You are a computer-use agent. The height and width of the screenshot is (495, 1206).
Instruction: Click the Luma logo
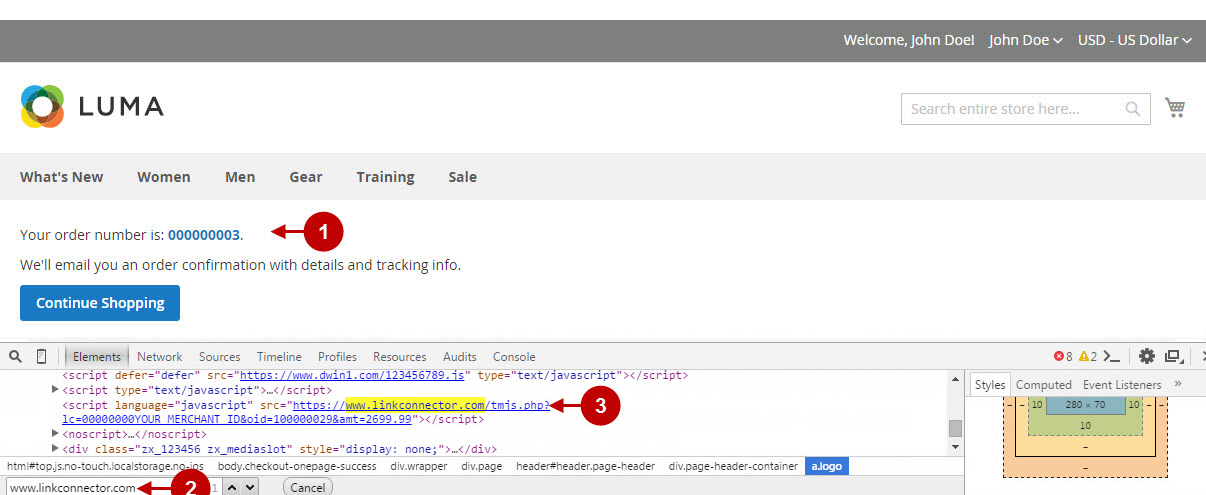point(92,107)
